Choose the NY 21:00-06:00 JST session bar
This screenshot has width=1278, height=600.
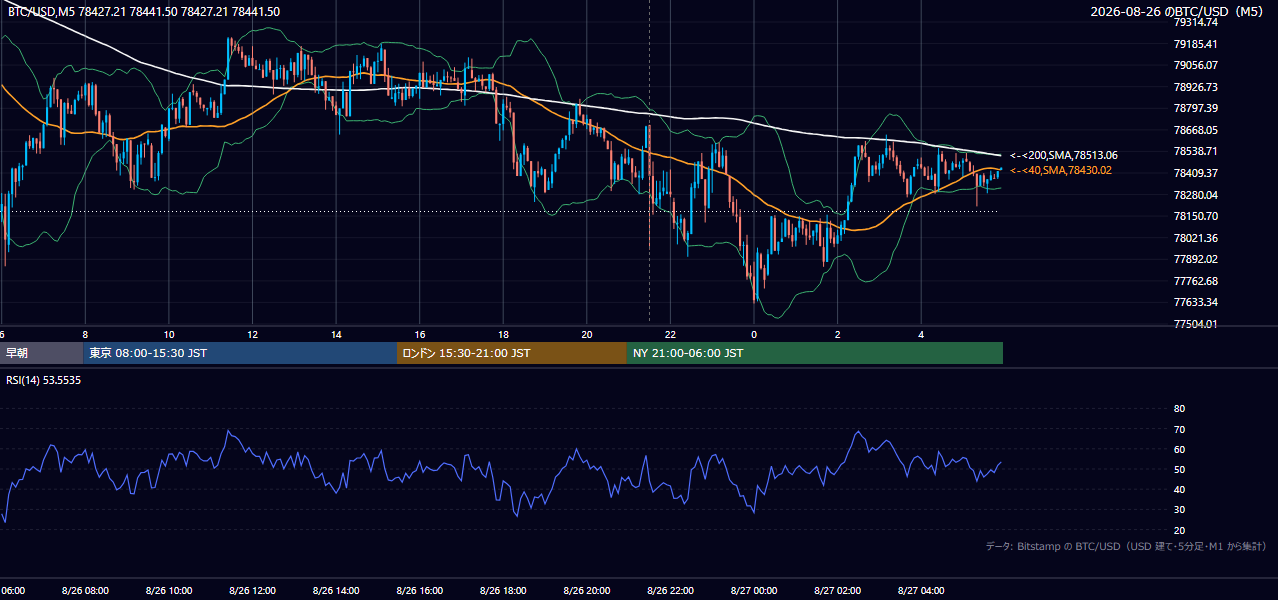[815, 353]
